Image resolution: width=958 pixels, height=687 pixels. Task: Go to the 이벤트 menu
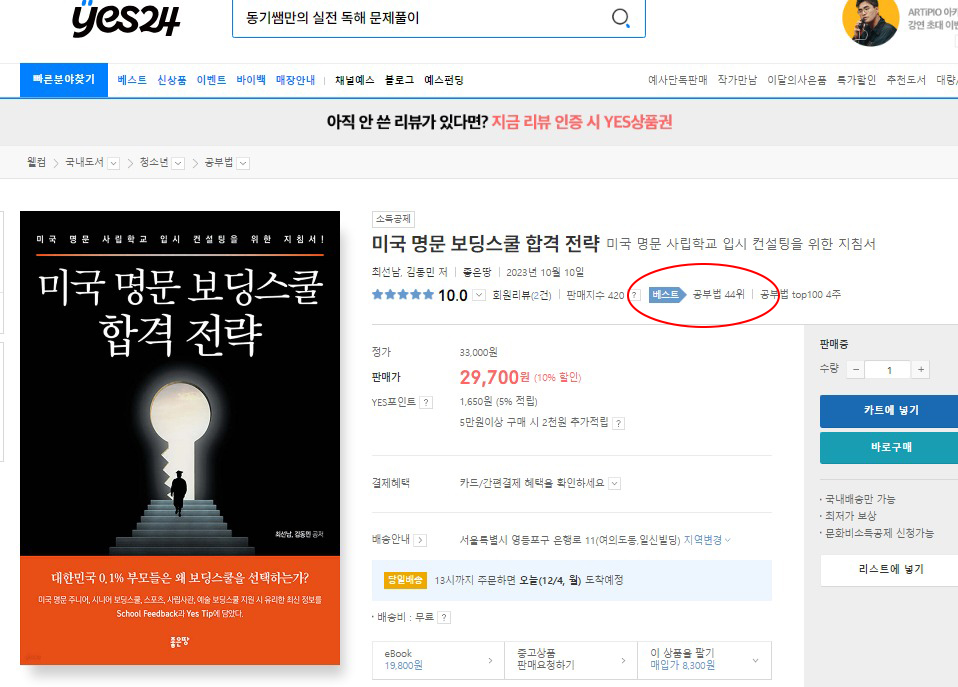click(x=211, y=80)
